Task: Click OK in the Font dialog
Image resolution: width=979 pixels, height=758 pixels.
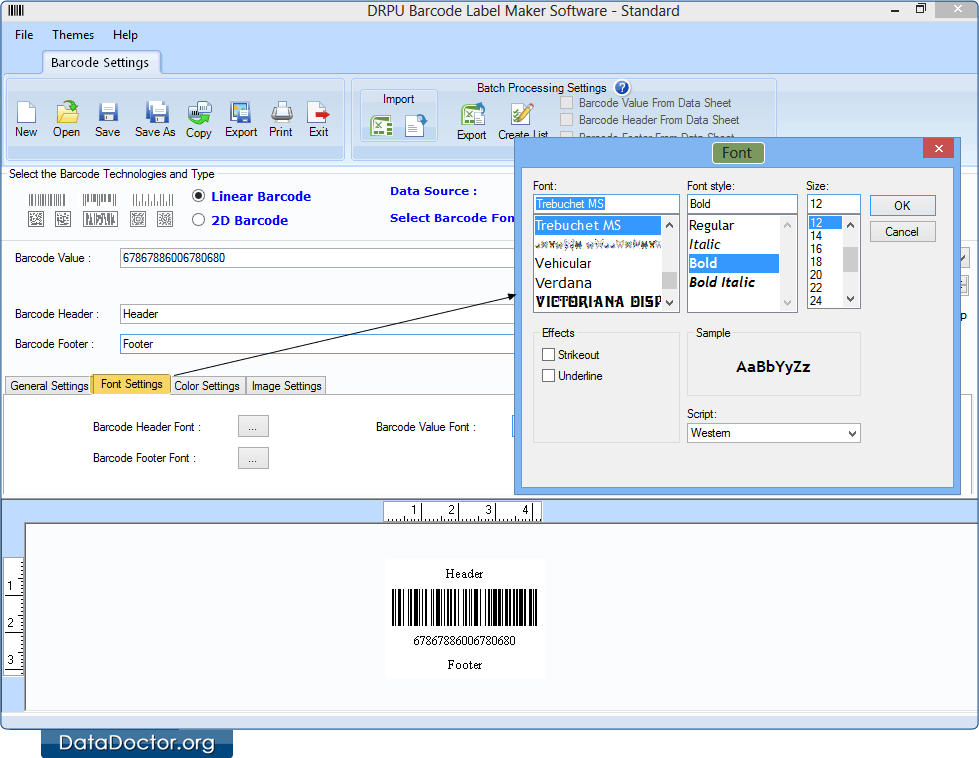Action: pyautogui.click(x=902, y=205)
